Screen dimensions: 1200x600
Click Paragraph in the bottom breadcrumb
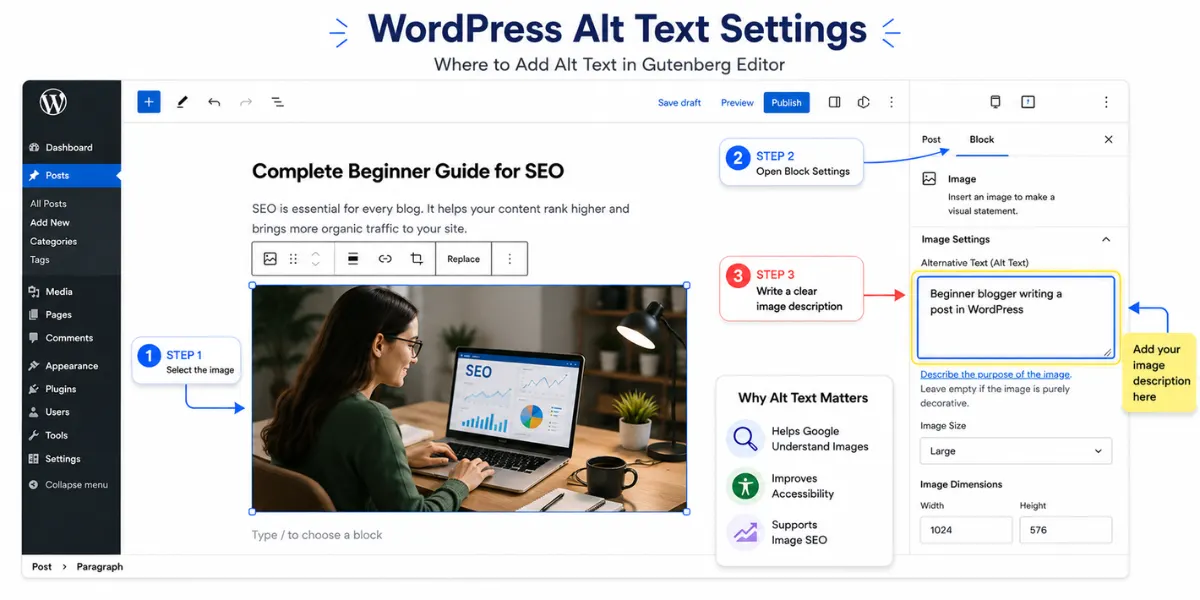point(100,567)
